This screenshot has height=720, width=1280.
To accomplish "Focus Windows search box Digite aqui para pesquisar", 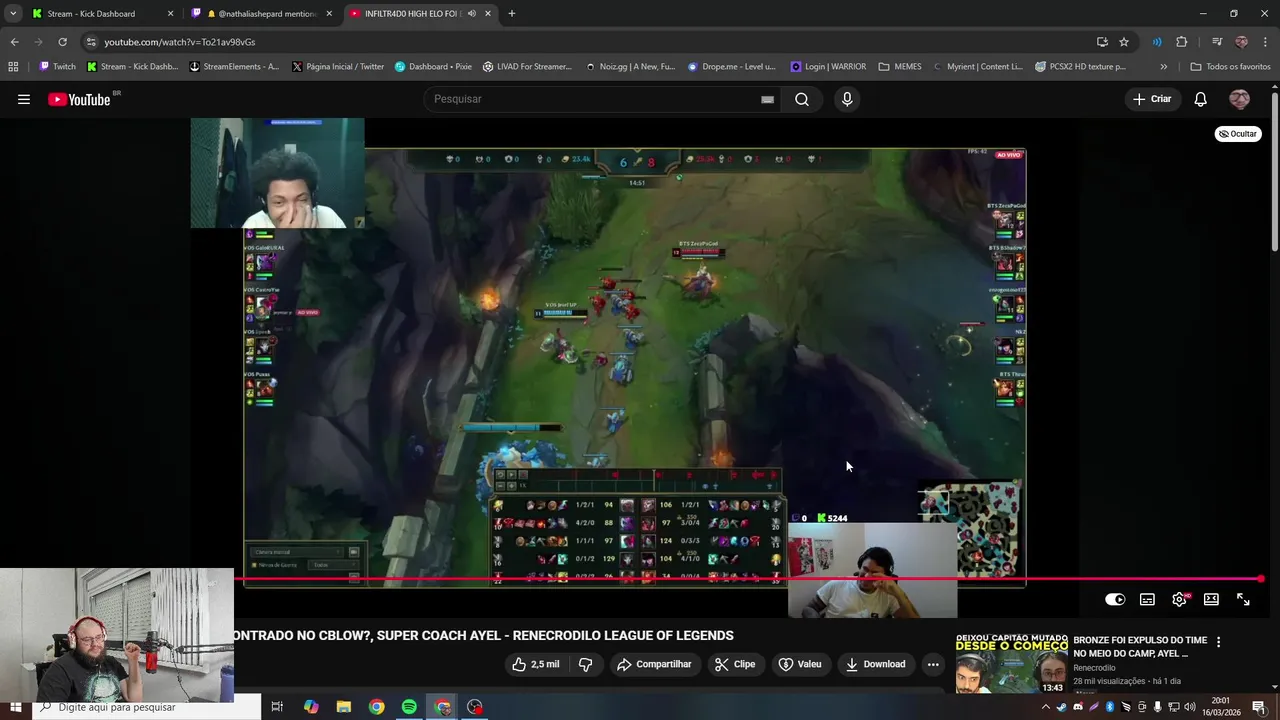I will [146, 707].
